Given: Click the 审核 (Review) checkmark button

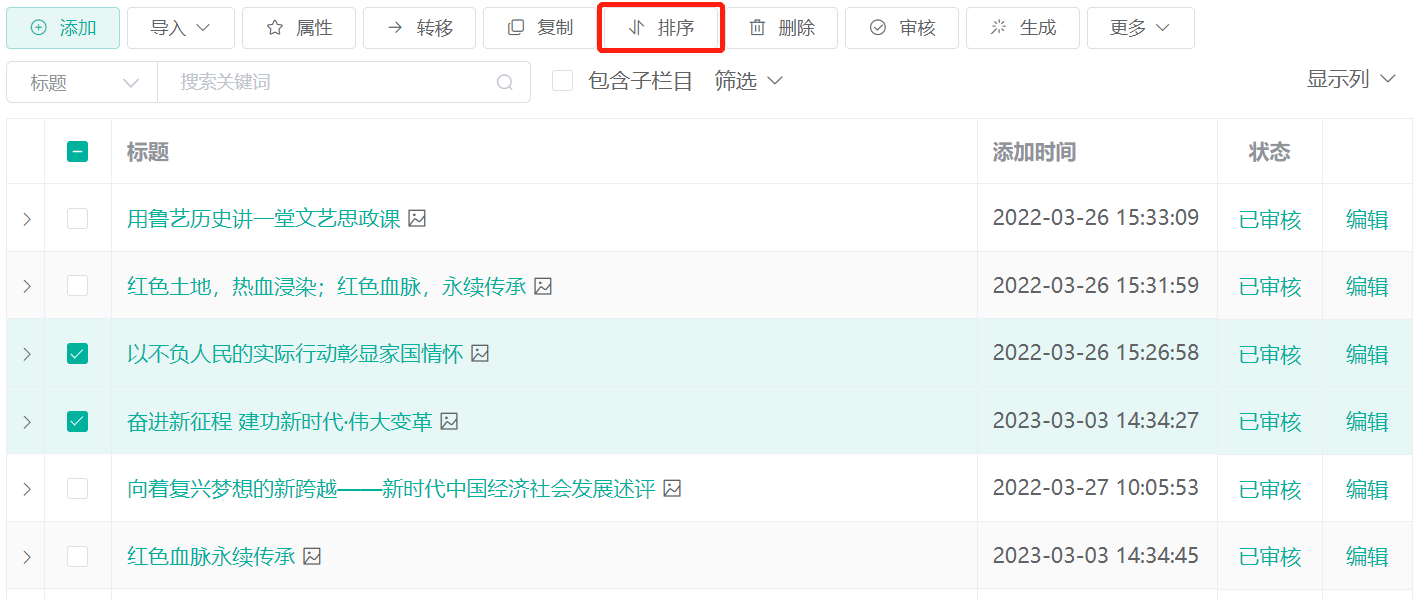Looking at the screenshot, I should click(901, 28).
